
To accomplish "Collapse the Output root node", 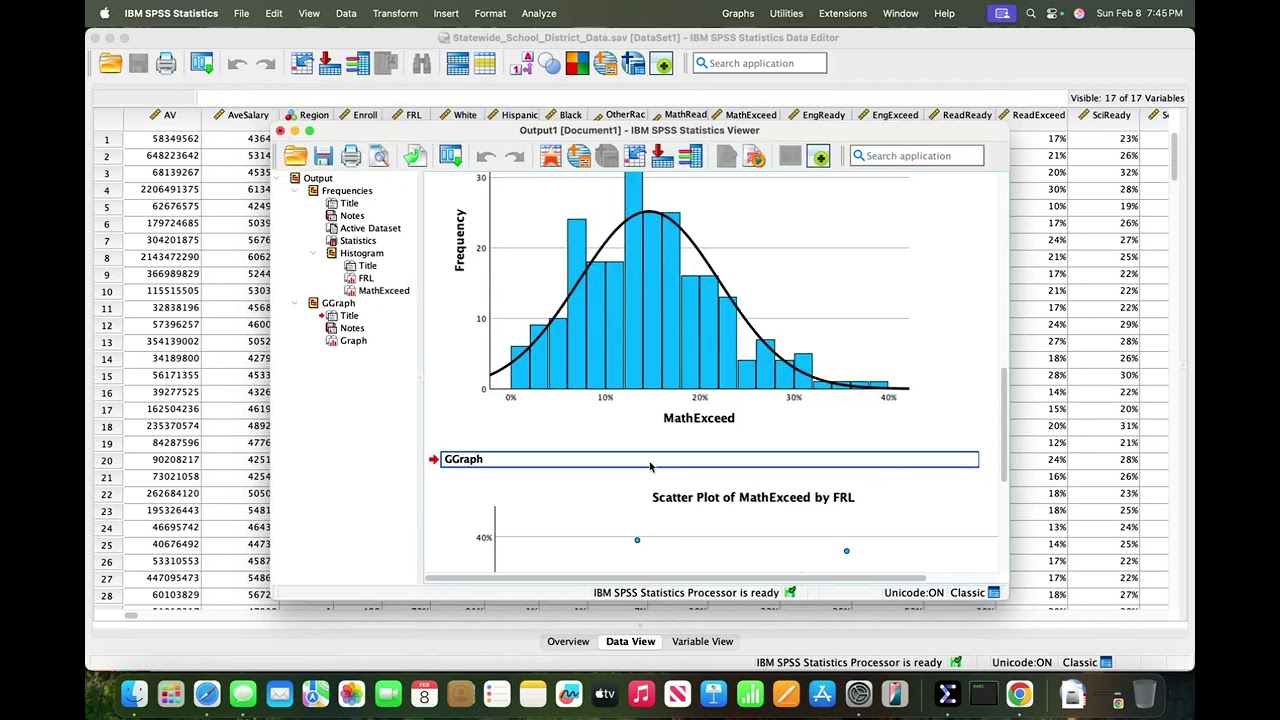I will click(279, 178).
